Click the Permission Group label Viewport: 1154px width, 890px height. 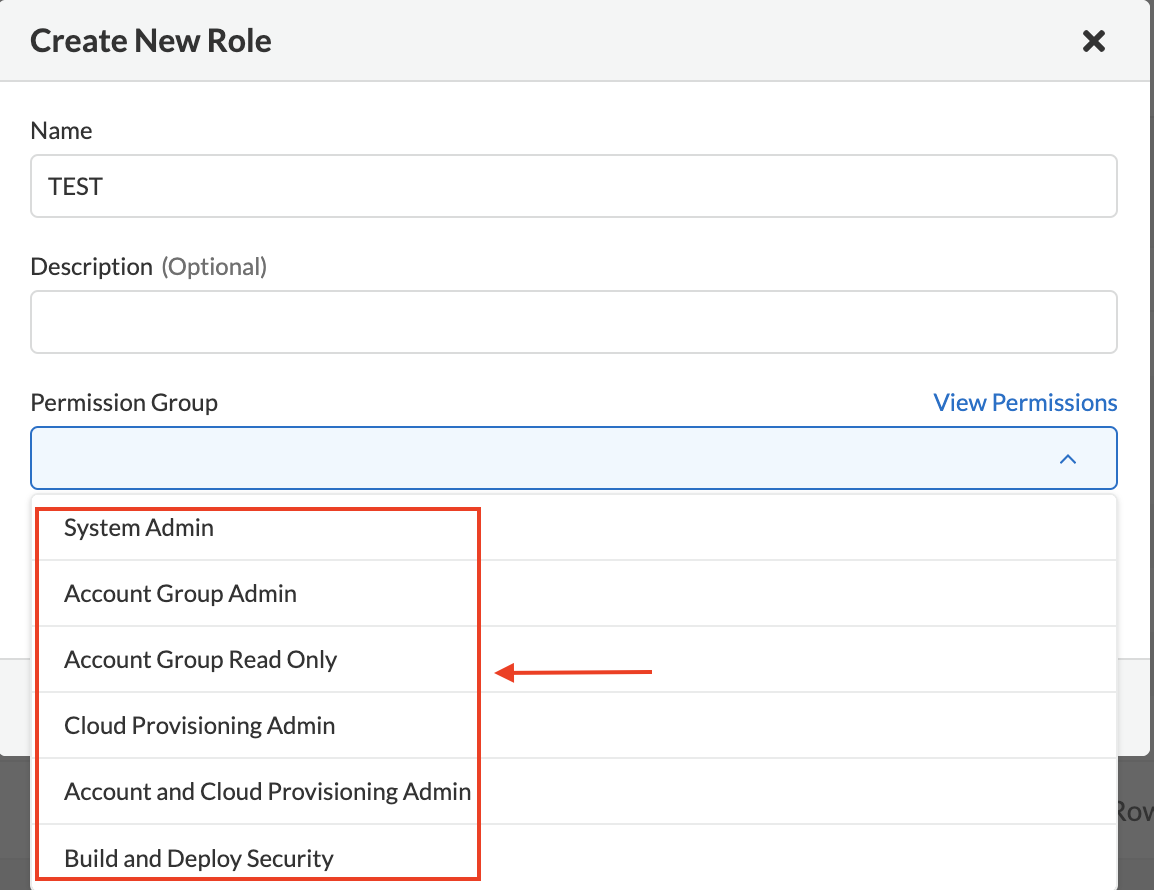[124, 403]
